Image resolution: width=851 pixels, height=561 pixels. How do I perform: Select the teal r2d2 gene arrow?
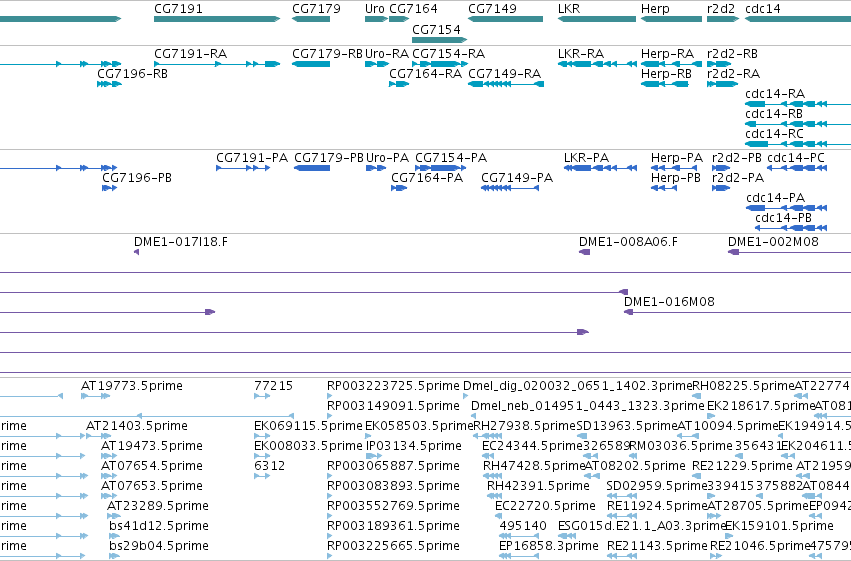722,19
